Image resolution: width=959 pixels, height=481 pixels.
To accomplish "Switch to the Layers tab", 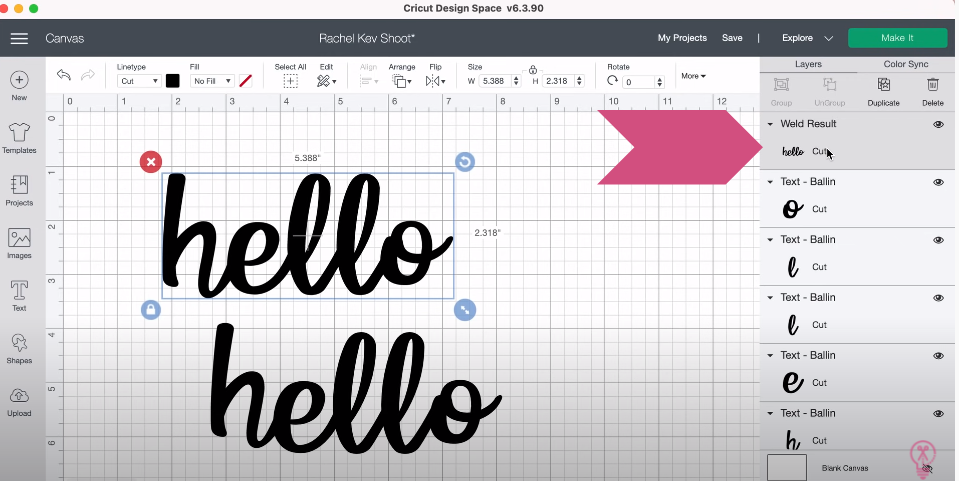I will pyautogui.click(x=808, y=64).
